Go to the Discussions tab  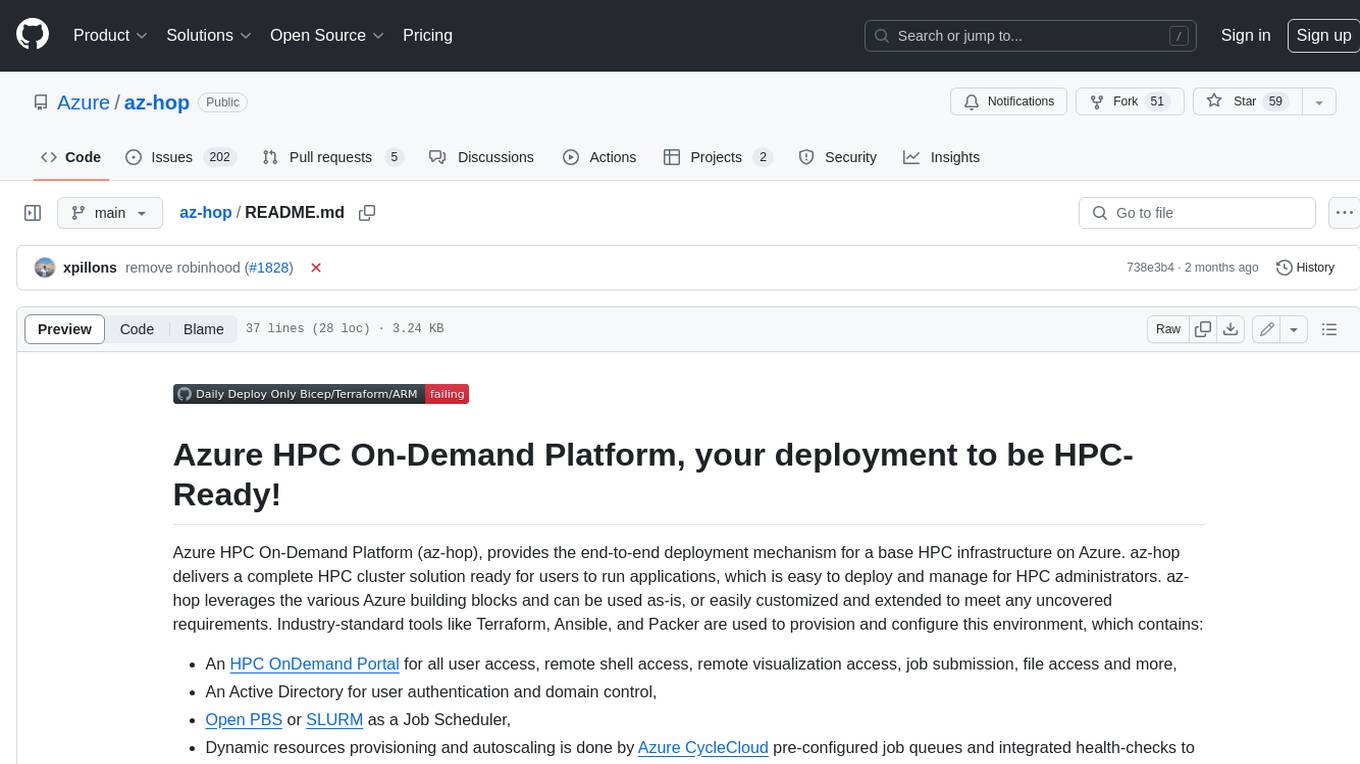tap(481, 157)
